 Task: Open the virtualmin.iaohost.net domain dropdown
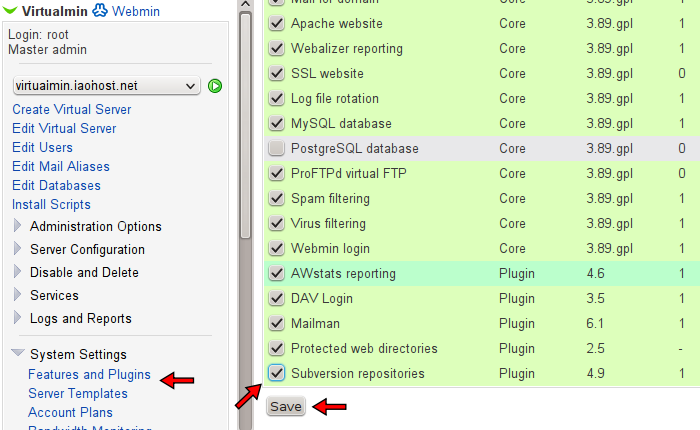click(x=106, y=86)
